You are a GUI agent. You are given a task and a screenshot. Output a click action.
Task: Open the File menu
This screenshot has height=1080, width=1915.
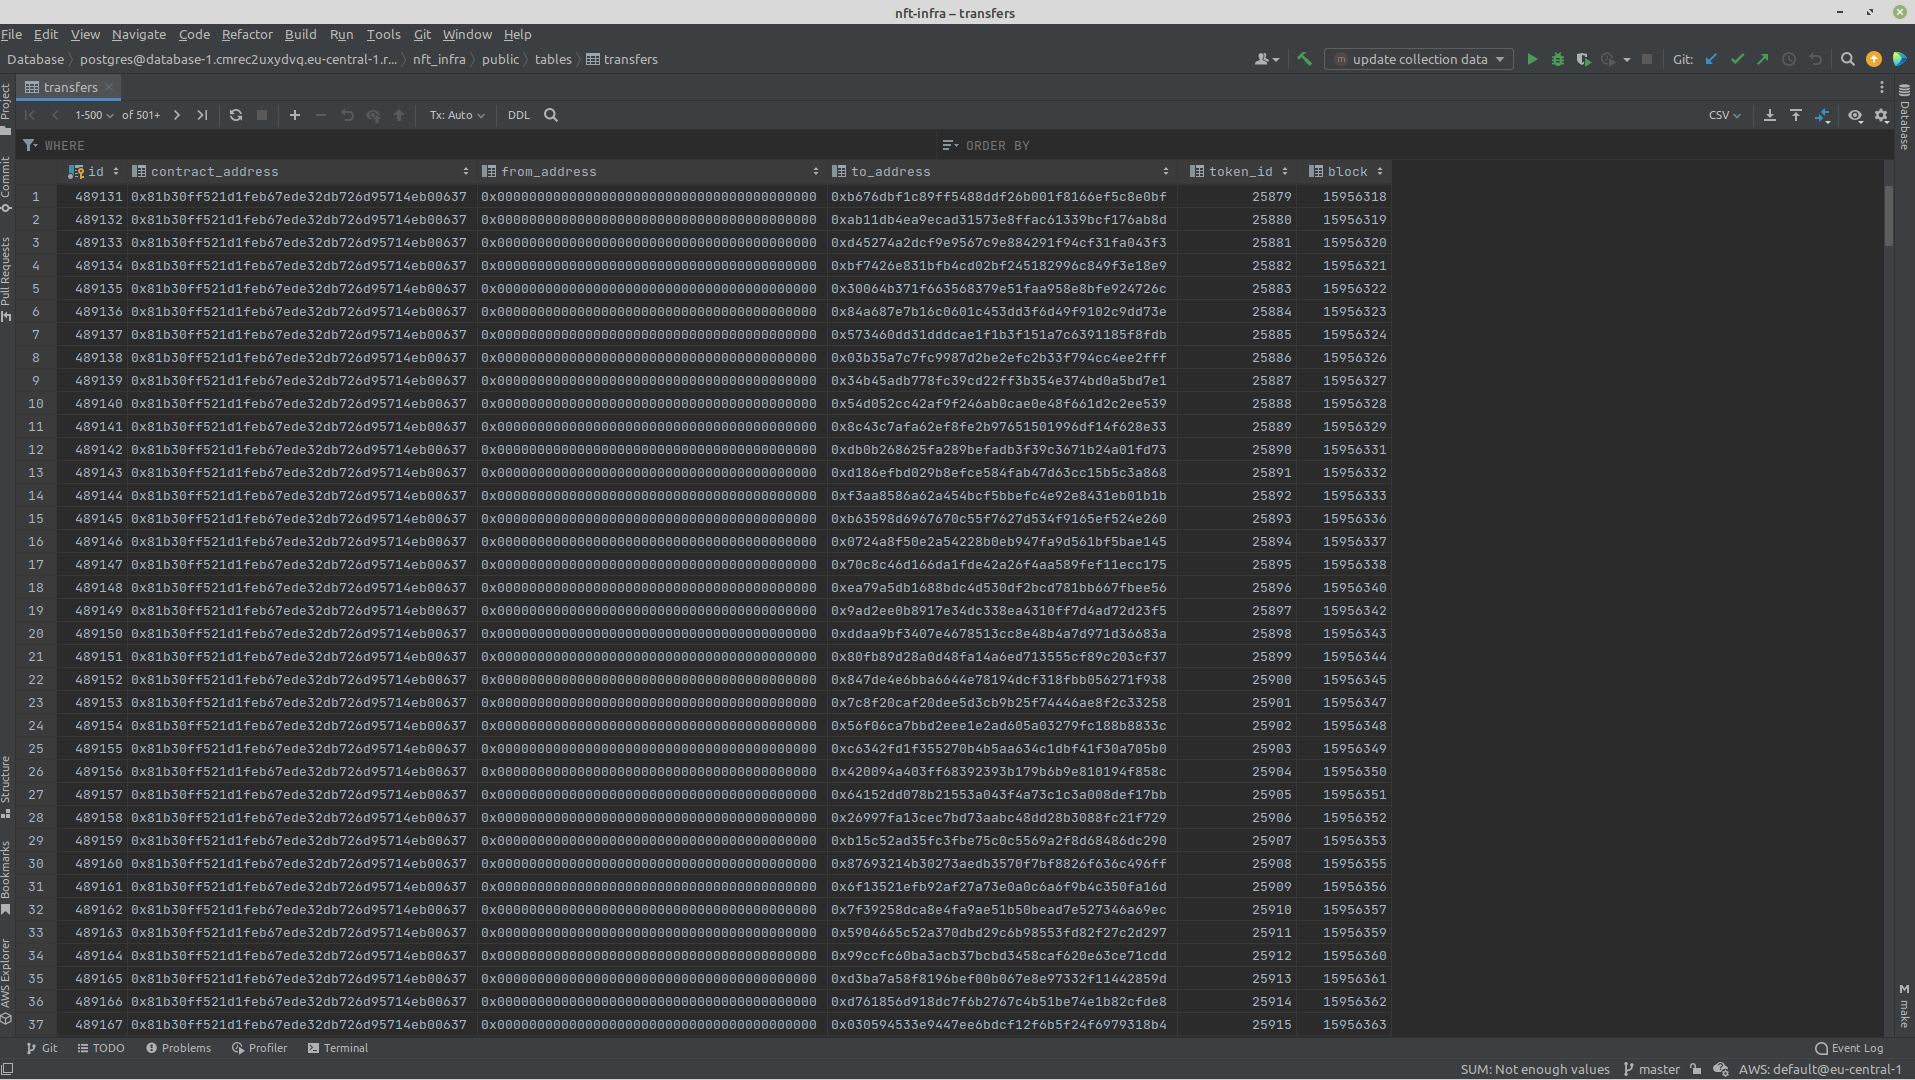(12, 34)
